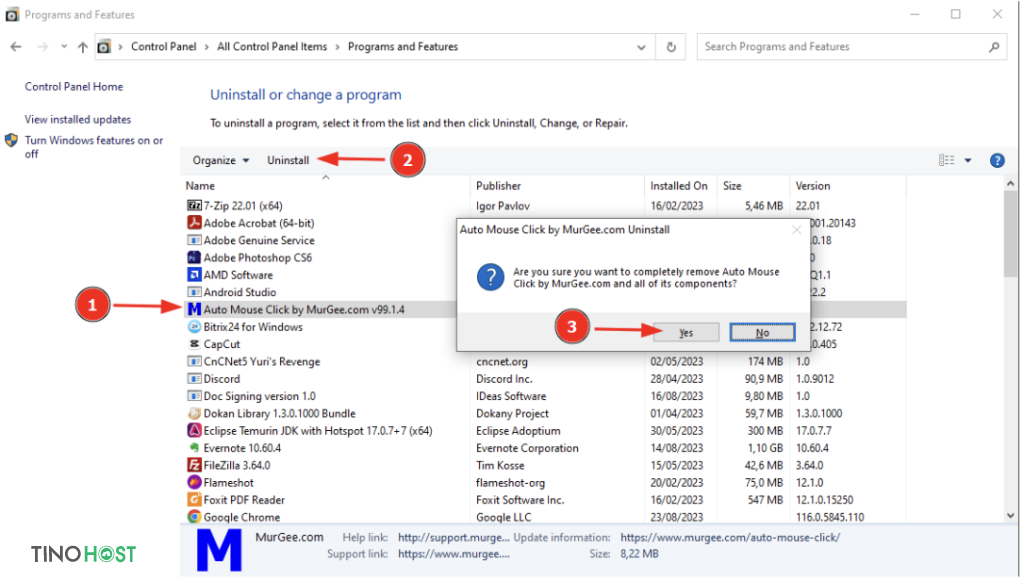Image resolution: width=1024 pixels, height=581 pixels.
Task: Expand the address bar history dropdown
Action: pos(641,47)
